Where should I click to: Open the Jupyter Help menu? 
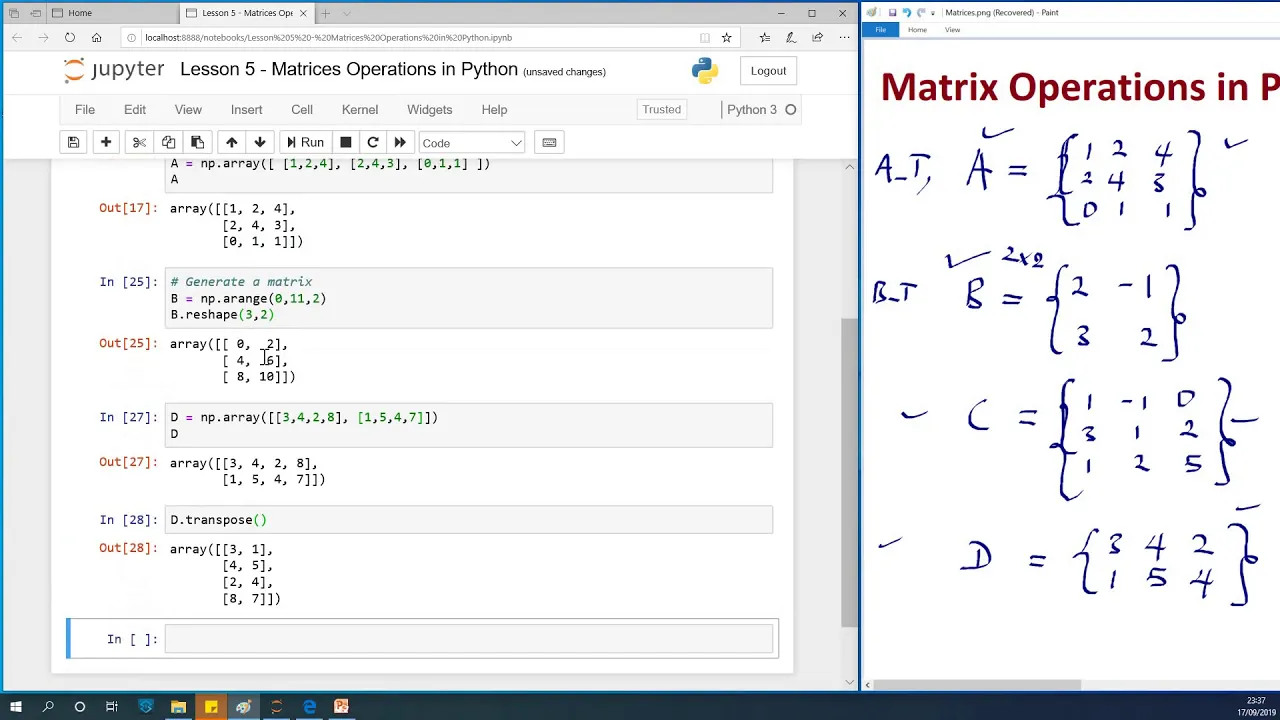click(x=494, y=109)
